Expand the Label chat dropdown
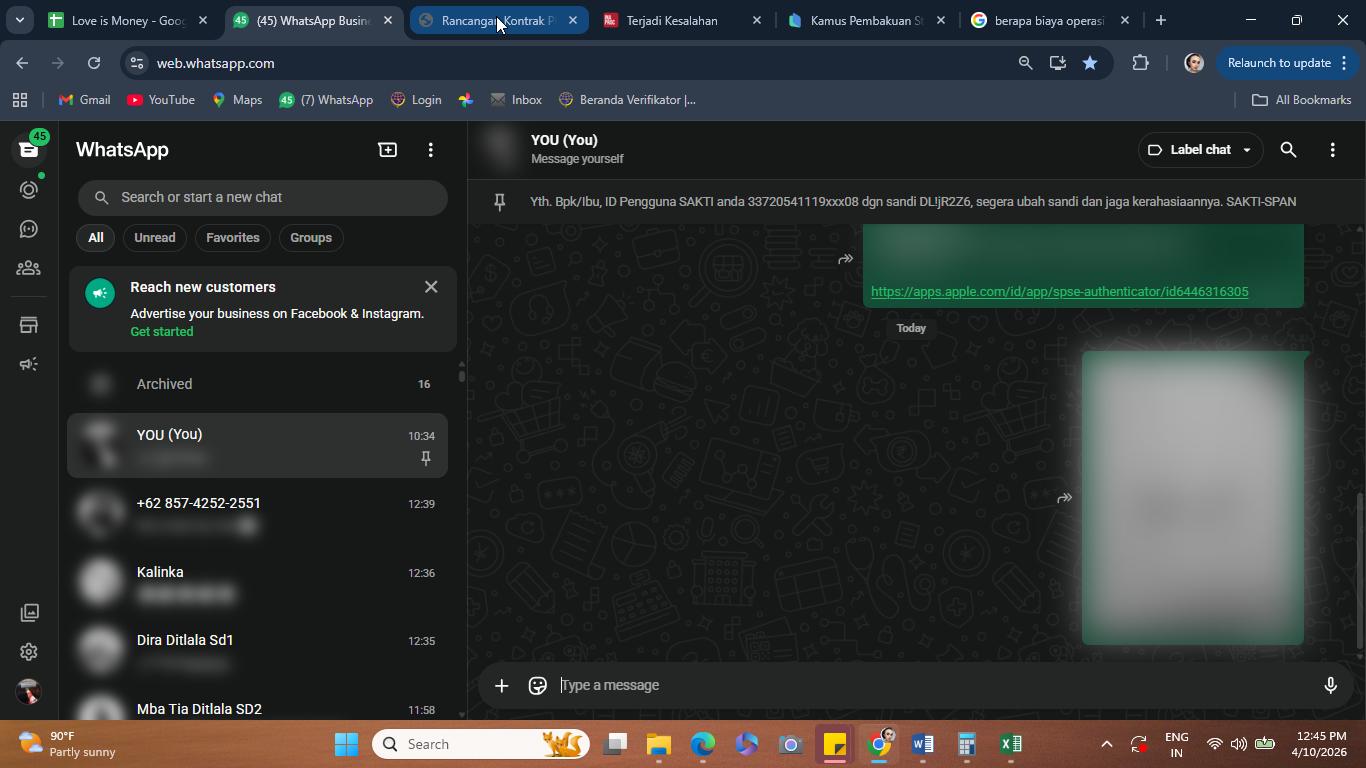This screenshot has height=768, width=1366. tap(1200, 150)
